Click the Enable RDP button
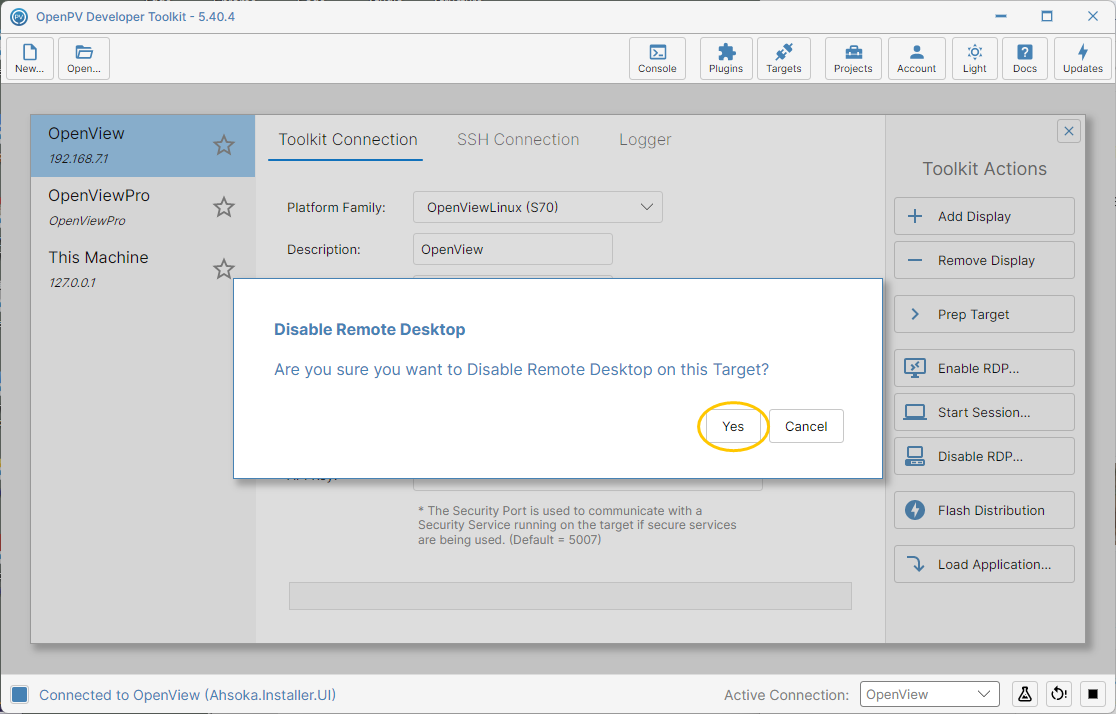This screenshot has height=714, width=1116. tap(984, 368)
